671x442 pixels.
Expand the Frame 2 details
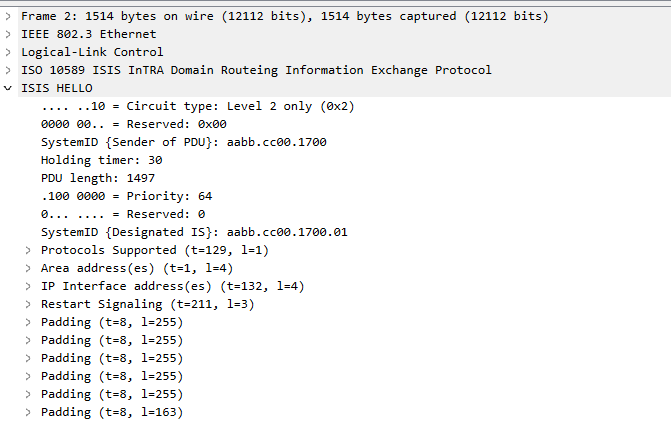click(9, 16)
